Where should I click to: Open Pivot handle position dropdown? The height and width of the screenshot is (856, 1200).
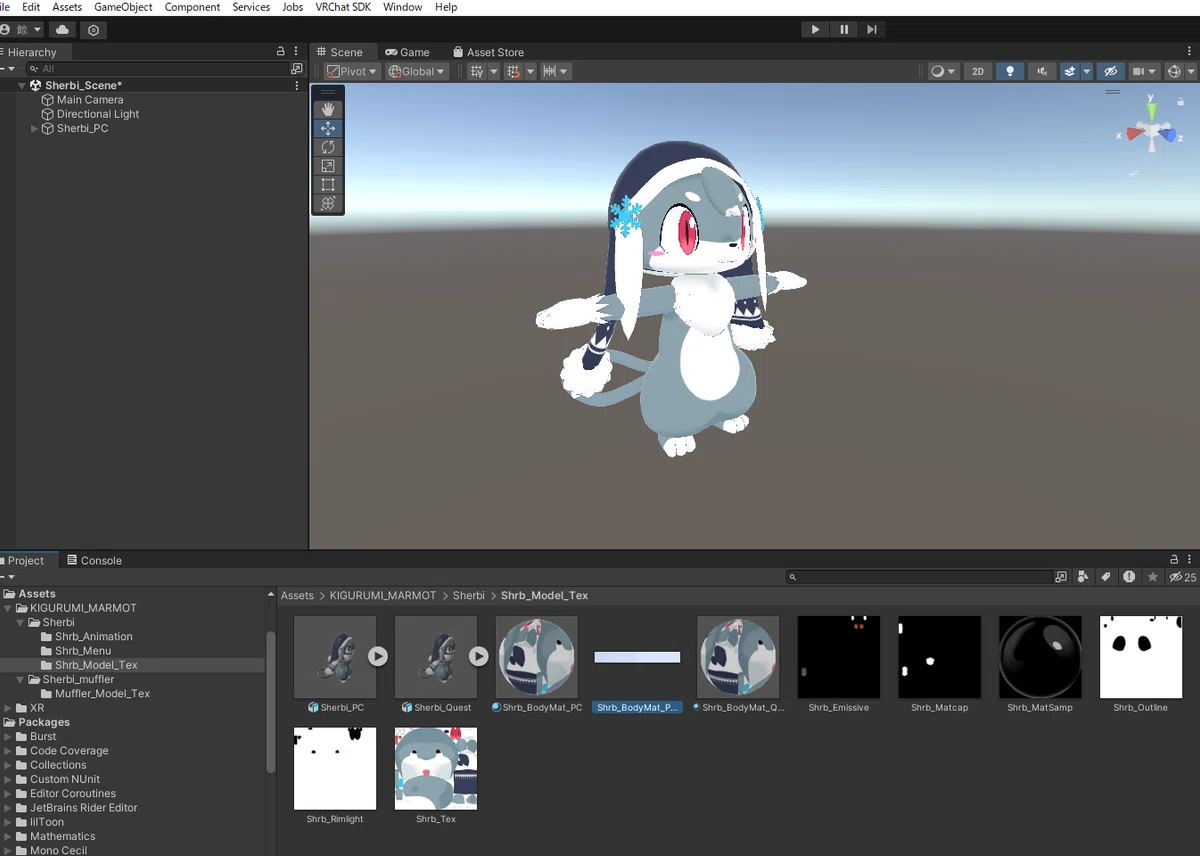pyautogui.click(x=352, y=71)
